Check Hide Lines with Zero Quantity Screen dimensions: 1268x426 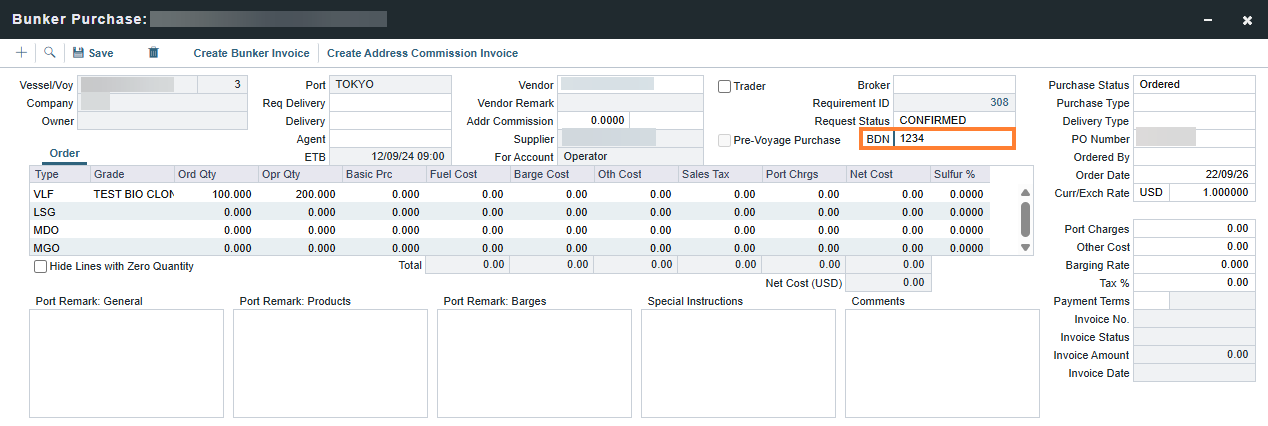(x=40, y=267)
